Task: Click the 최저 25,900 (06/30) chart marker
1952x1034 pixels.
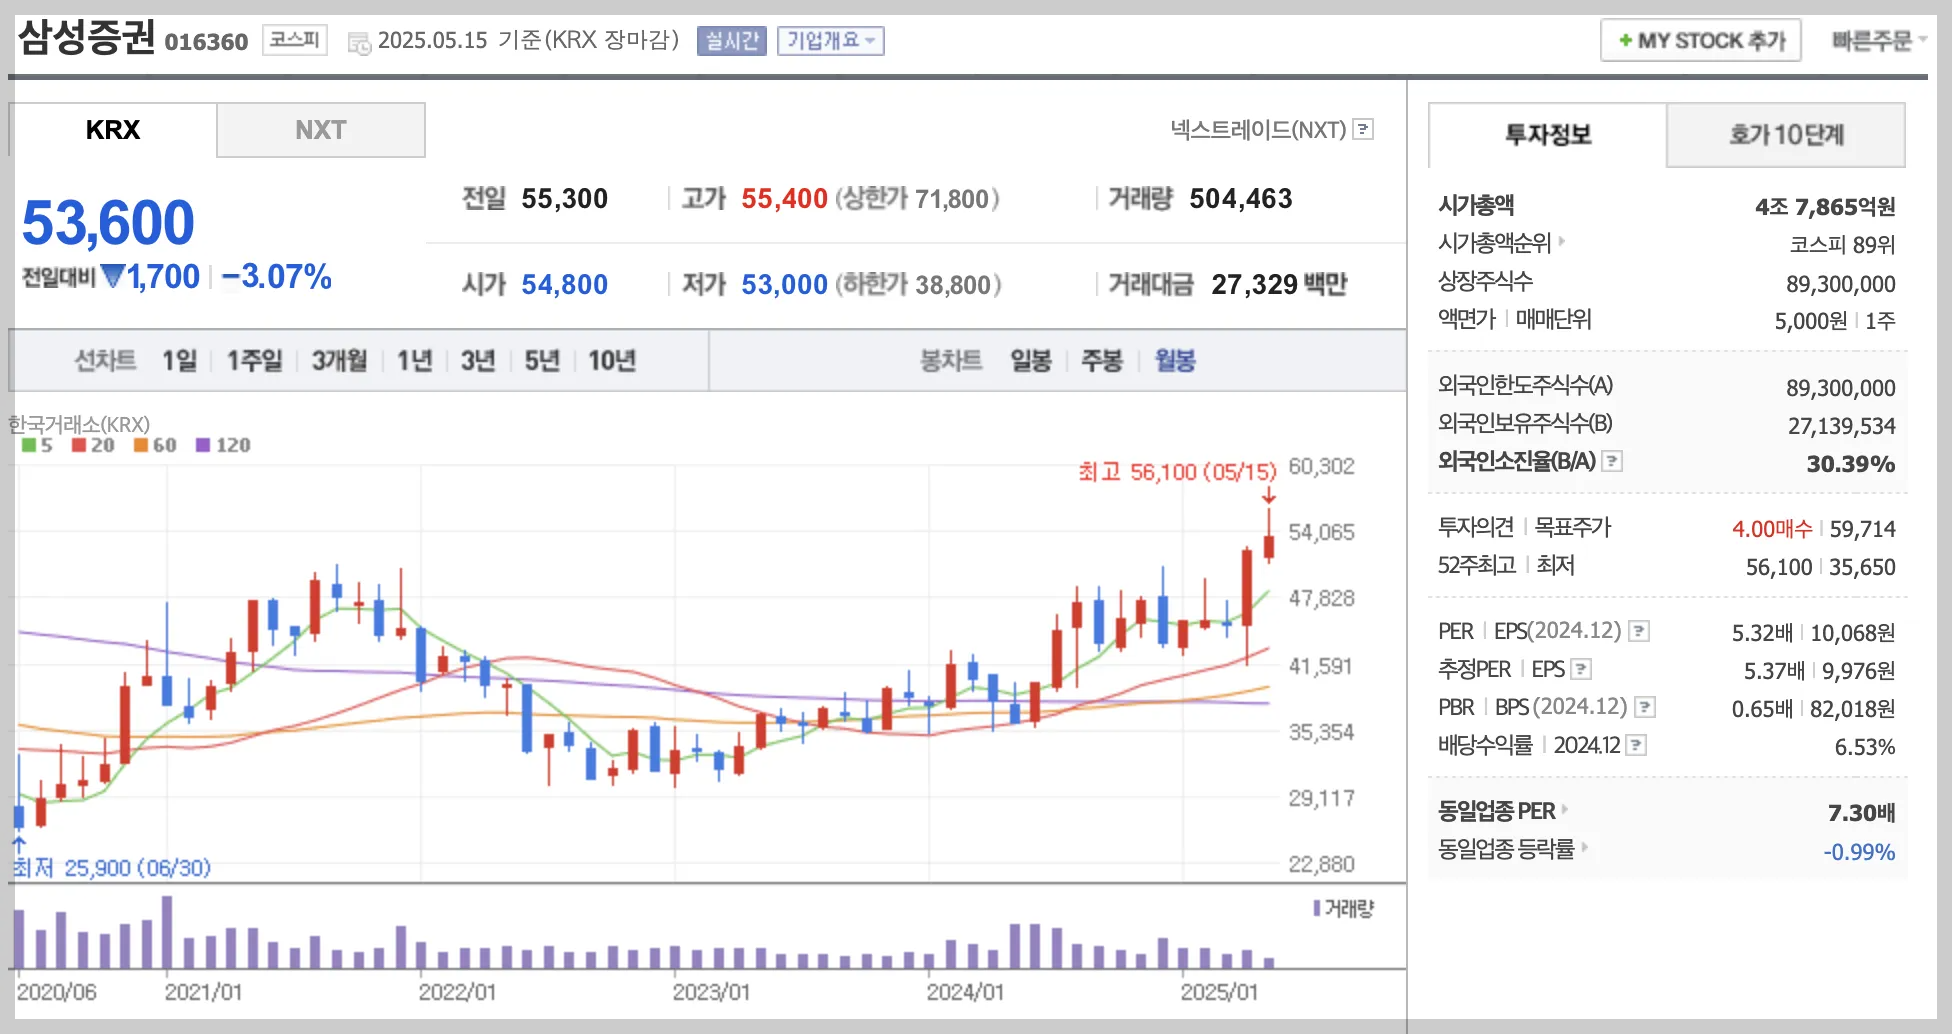Action: [x=112, y=868]
